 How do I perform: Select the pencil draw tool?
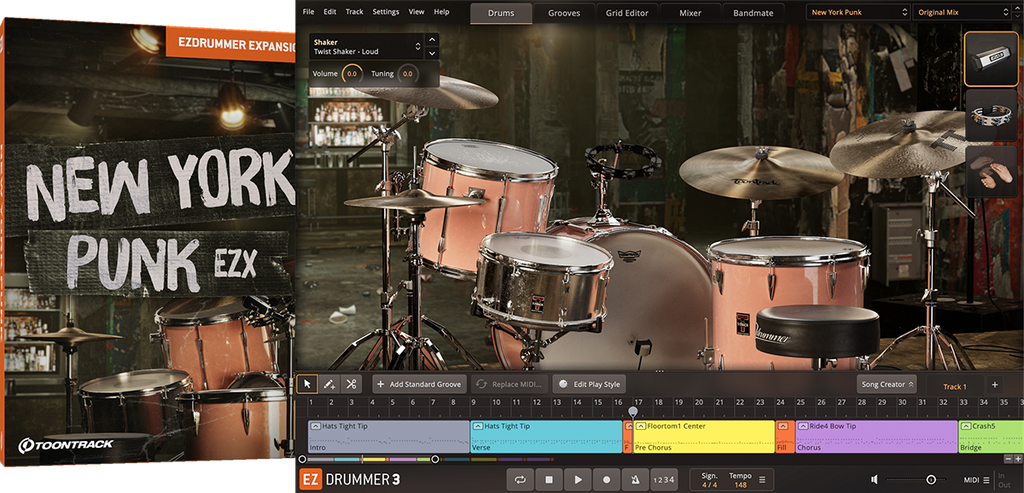(330, 384)
